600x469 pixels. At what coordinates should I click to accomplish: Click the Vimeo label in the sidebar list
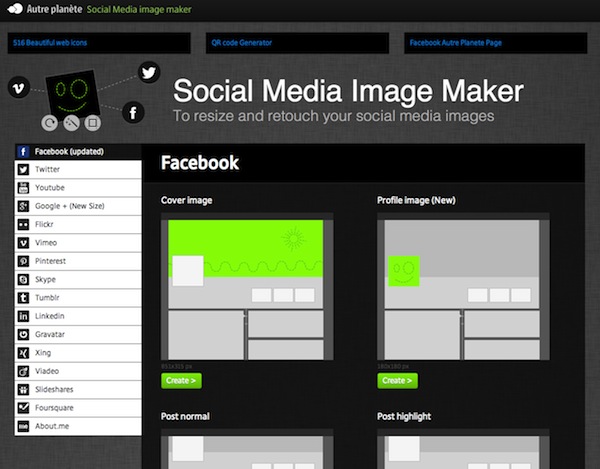[46, 243]
